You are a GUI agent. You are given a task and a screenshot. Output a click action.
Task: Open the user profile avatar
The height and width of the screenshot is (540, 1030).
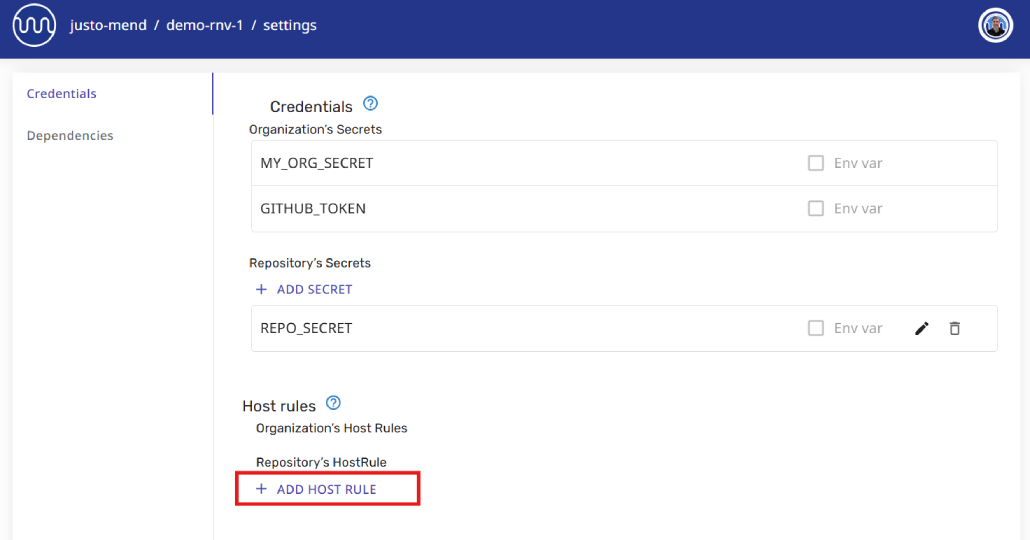tap(995, 26)
